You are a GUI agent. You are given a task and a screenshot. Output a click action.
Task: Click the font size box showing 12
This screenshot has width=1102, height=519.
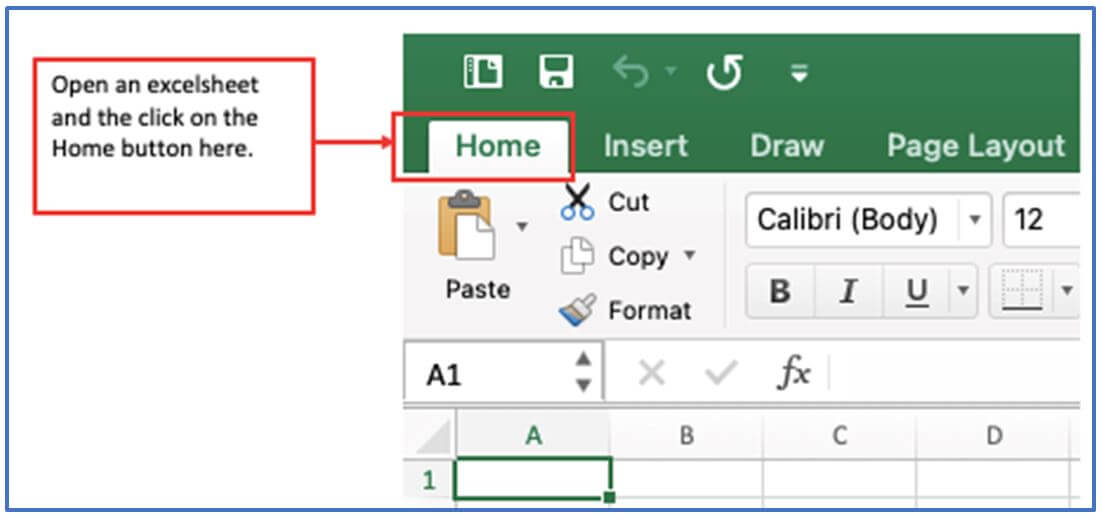pyautogui.click(x=1042, y=220)
